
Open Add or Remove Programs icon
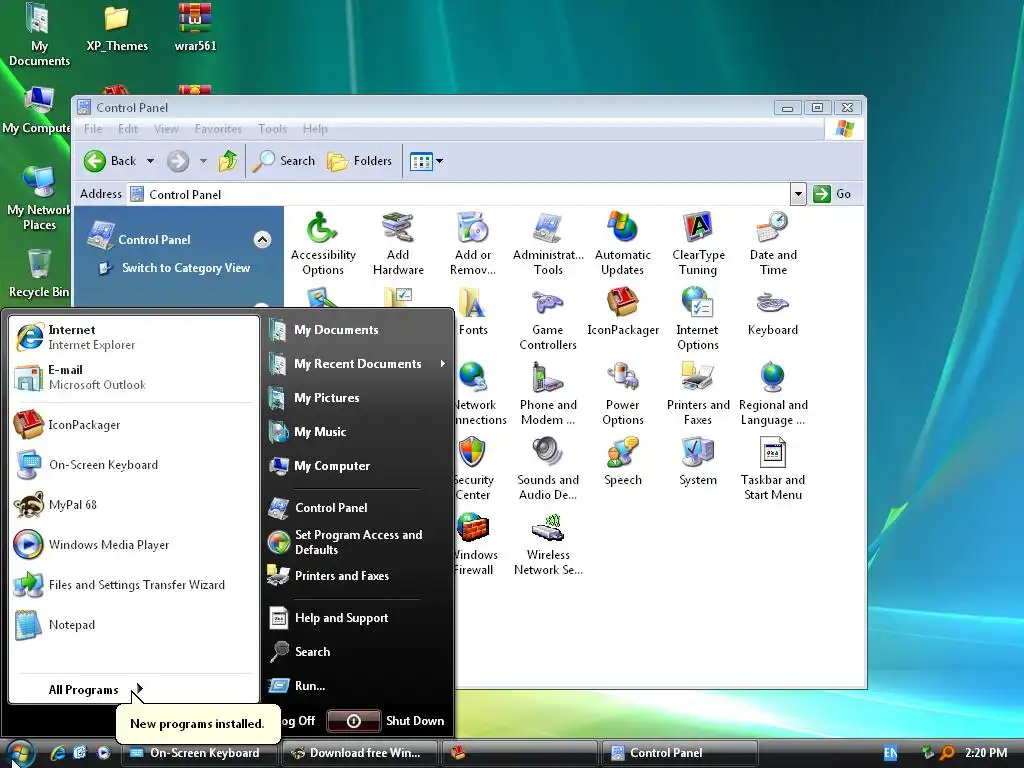click(473, 243)
